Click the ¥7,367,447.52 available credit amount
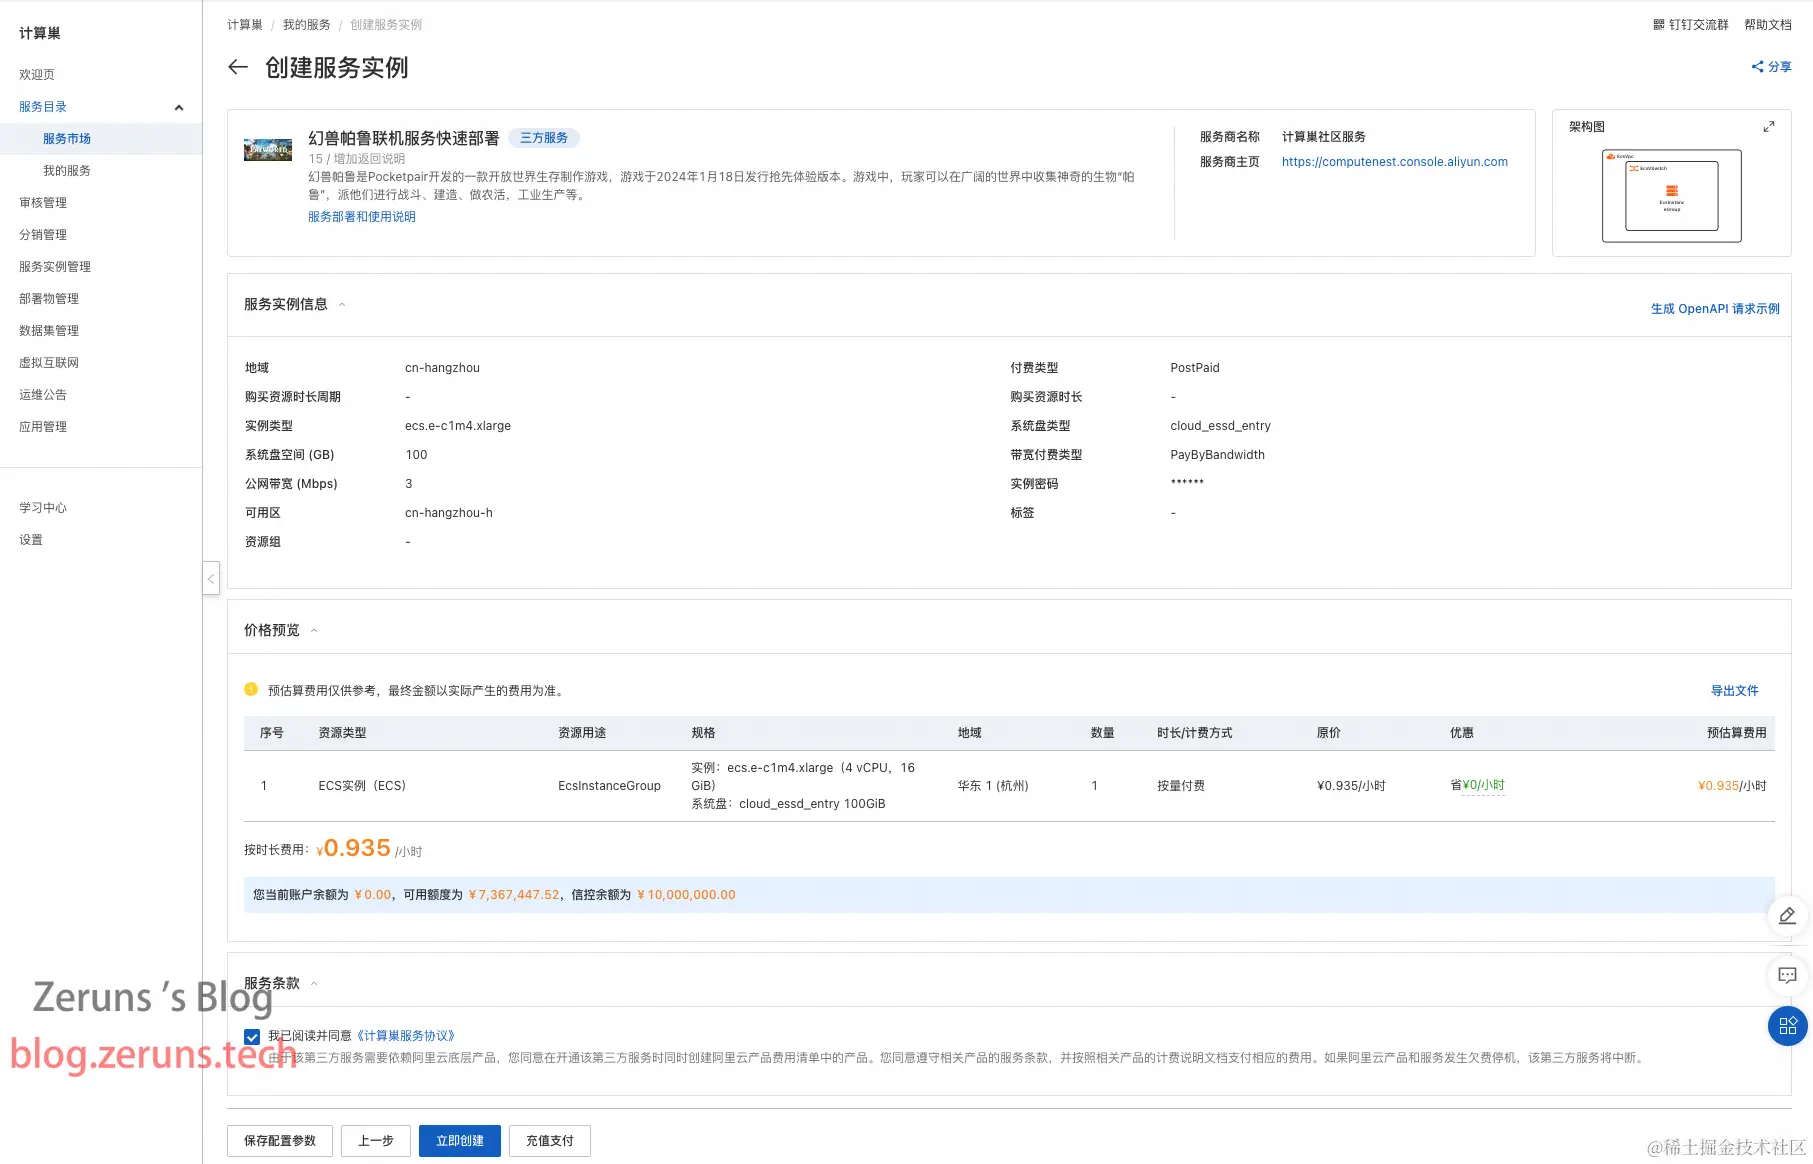Viewport: 1813px width, 1164px height. [514, 895]
